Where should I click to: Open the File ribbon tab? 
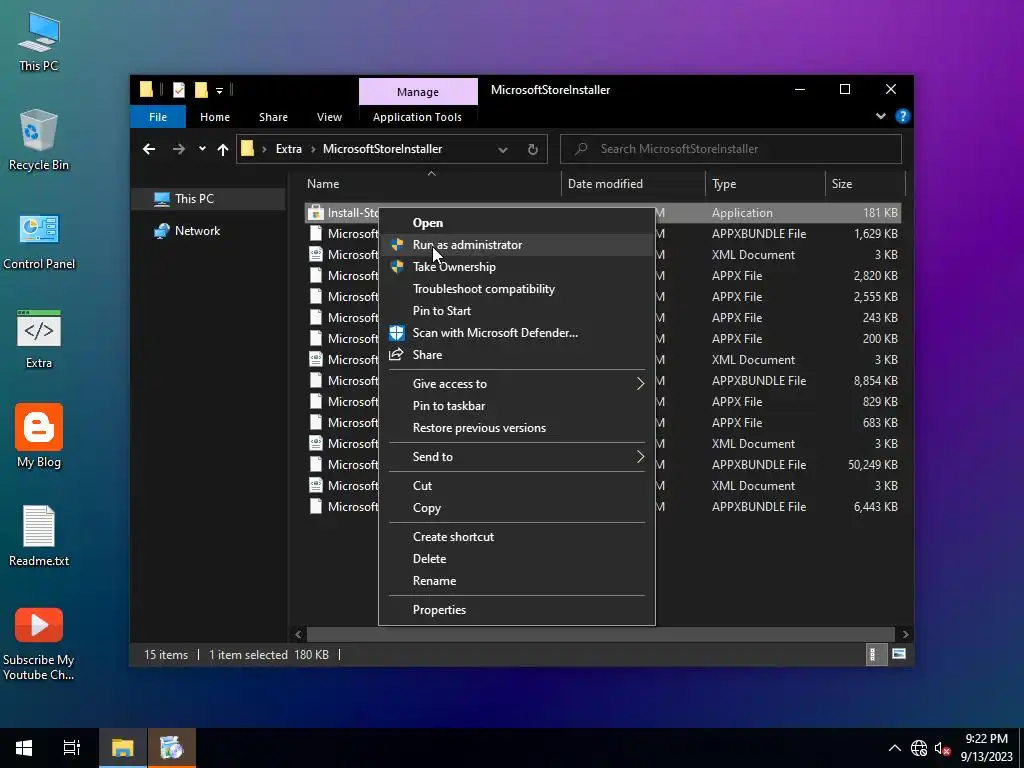pyautogui.click(x=158, y=117)
